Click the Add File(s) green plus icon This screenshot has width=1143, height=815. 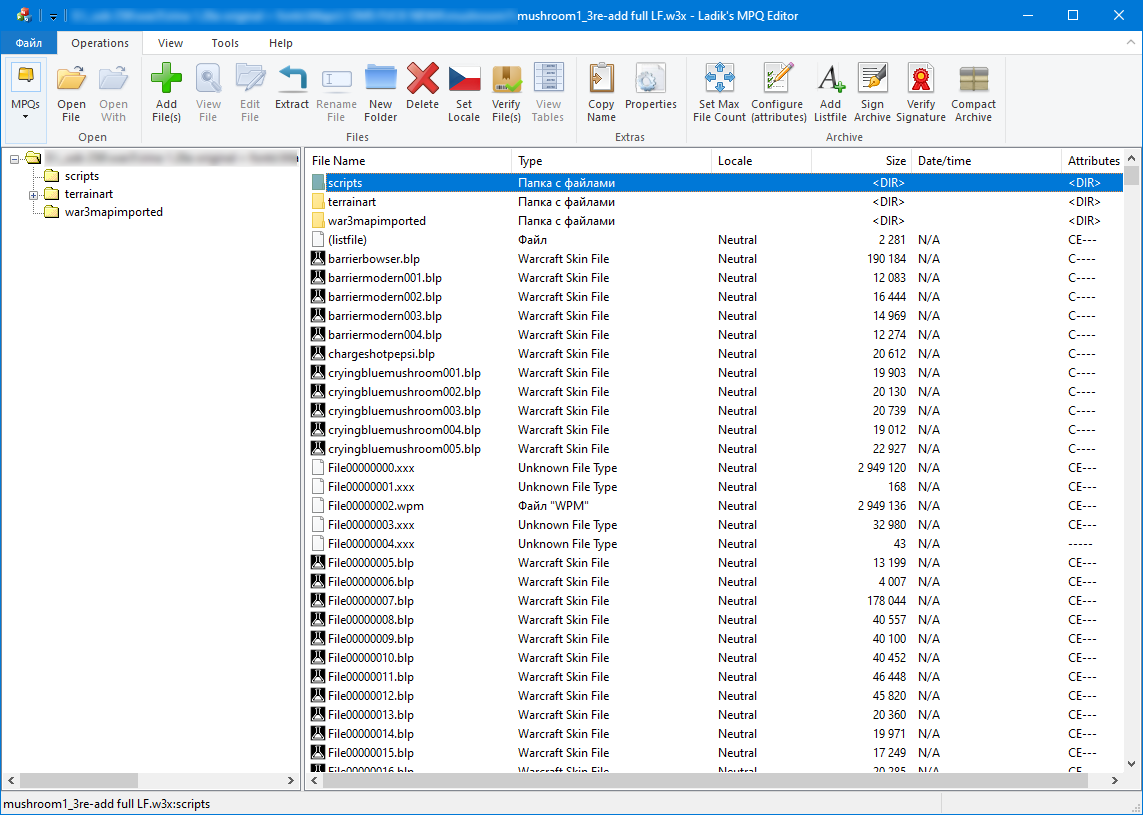point(166,78)
